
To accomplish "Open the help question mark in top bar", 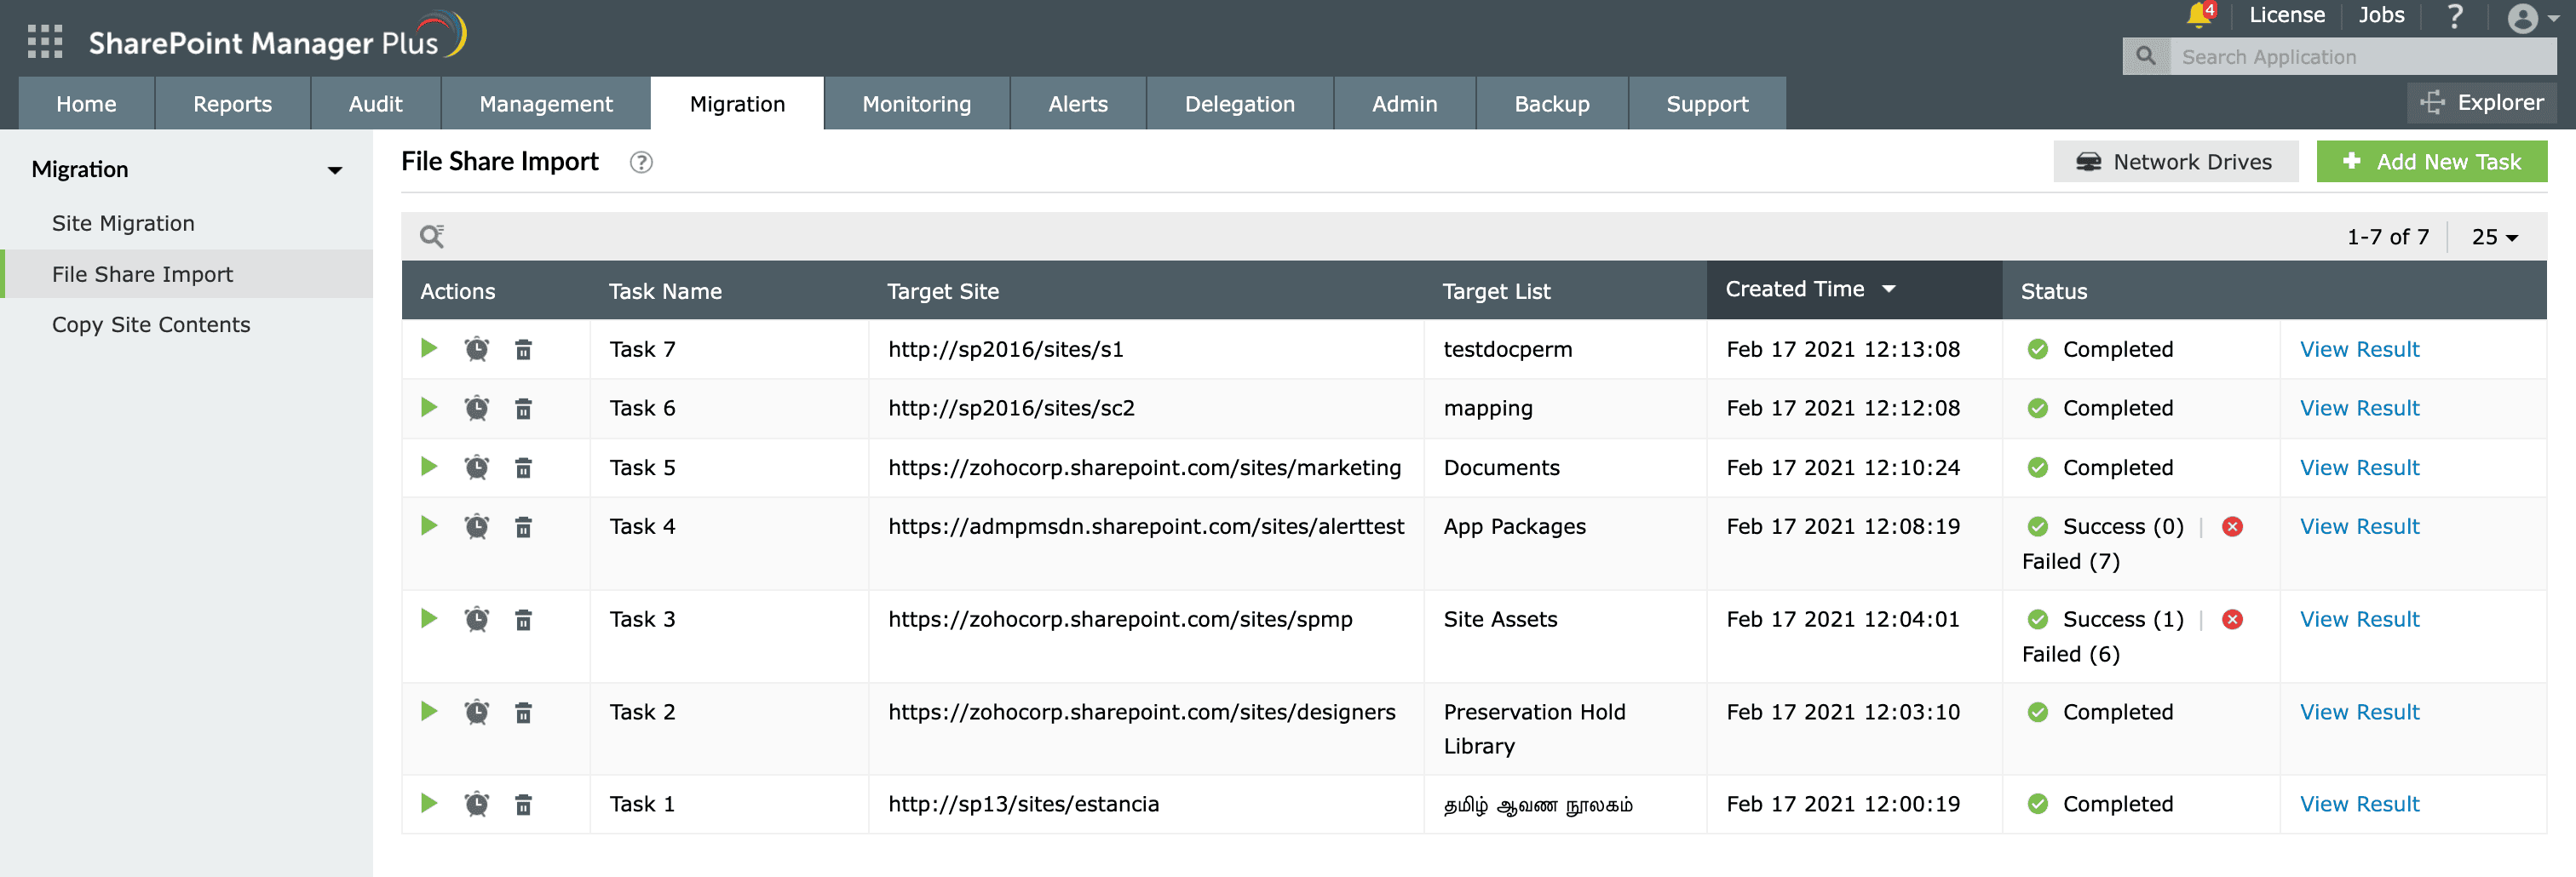I will point(2455,15).
